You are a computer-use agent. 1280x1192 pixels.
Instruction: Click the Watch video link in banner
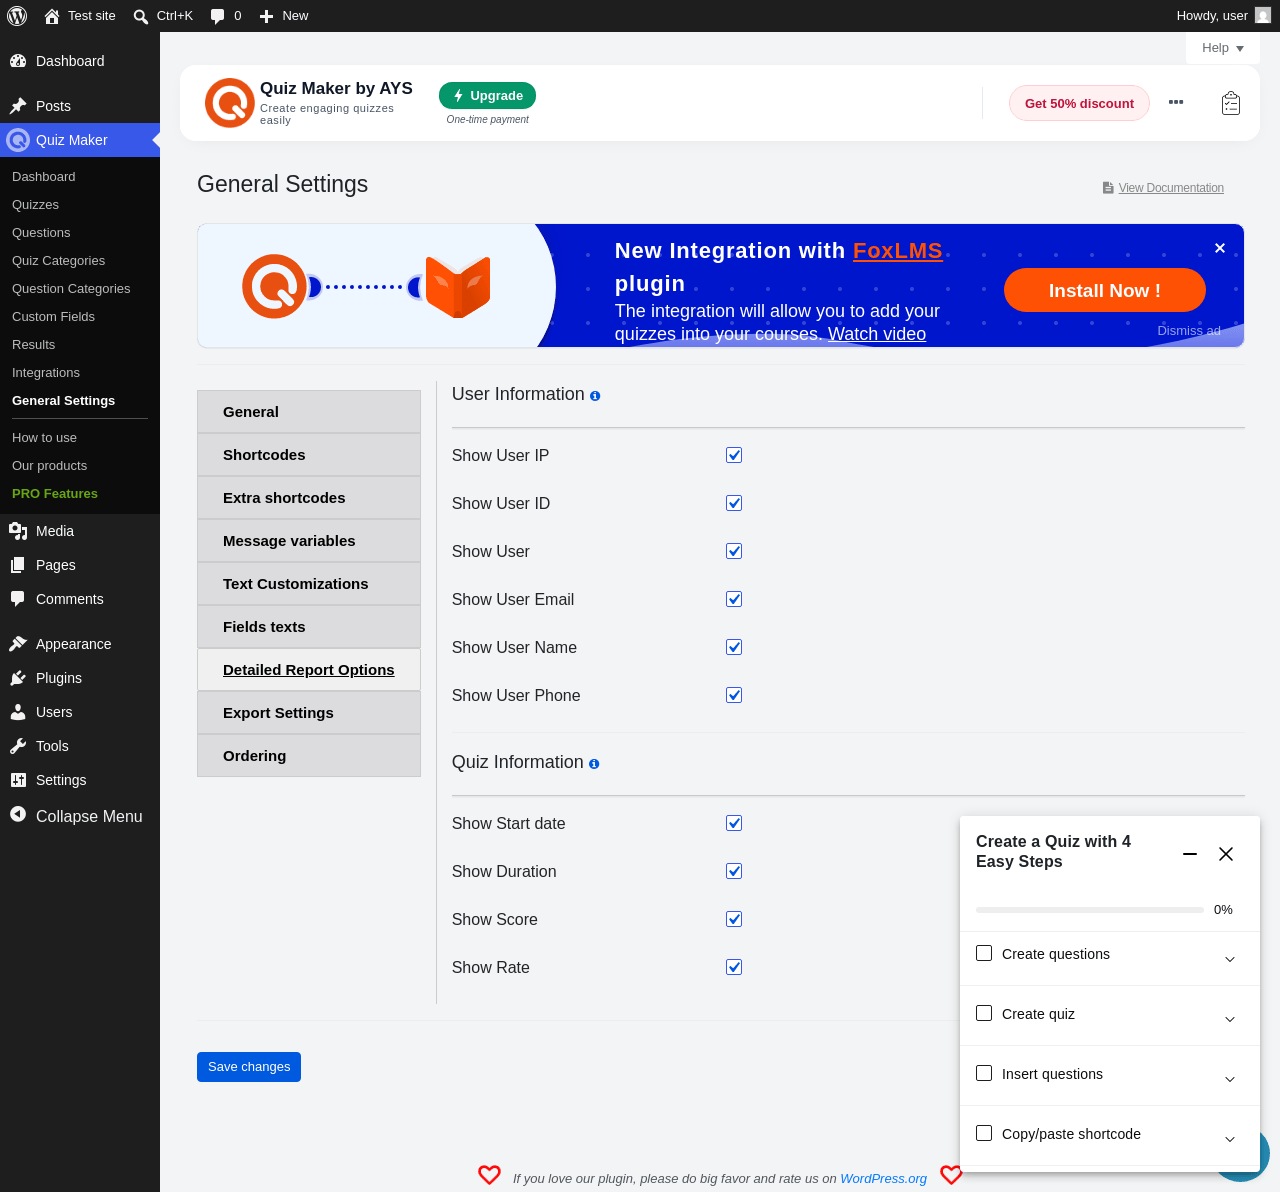[x=877, y=334]
